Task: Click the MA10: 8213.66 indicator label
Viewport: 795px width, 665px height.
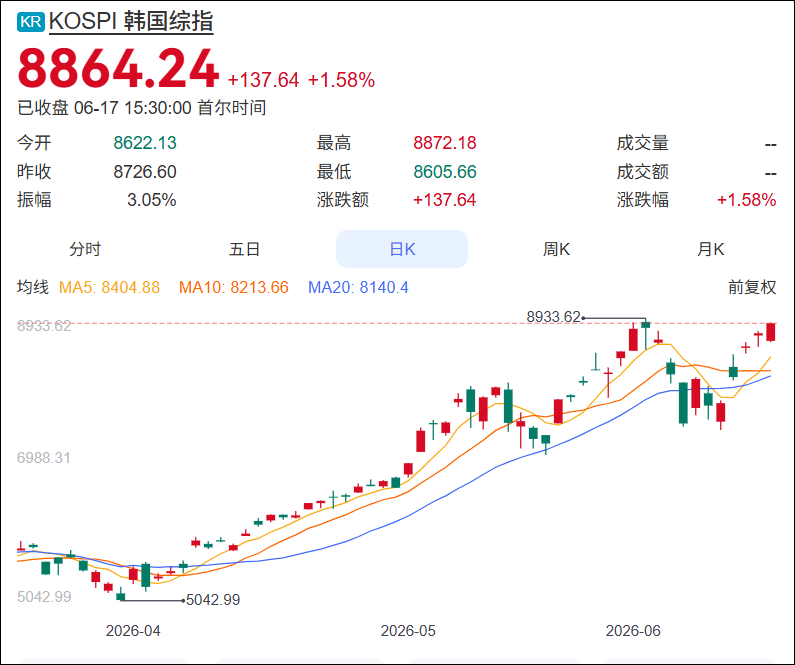Action: pyautogui.click(x=234, y=287)
